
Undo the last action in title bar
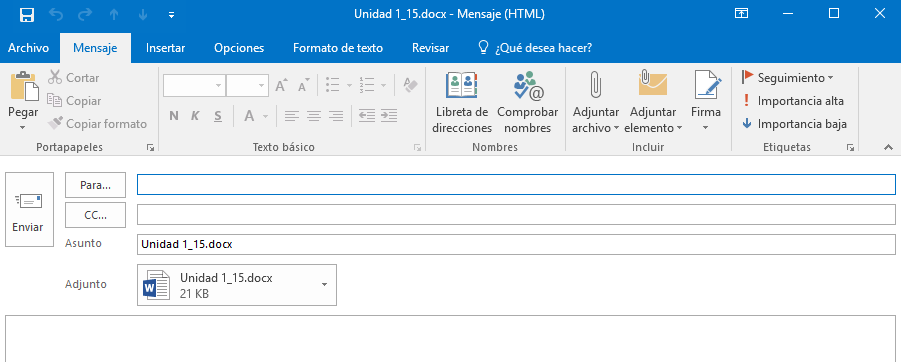tap(56, 15)
